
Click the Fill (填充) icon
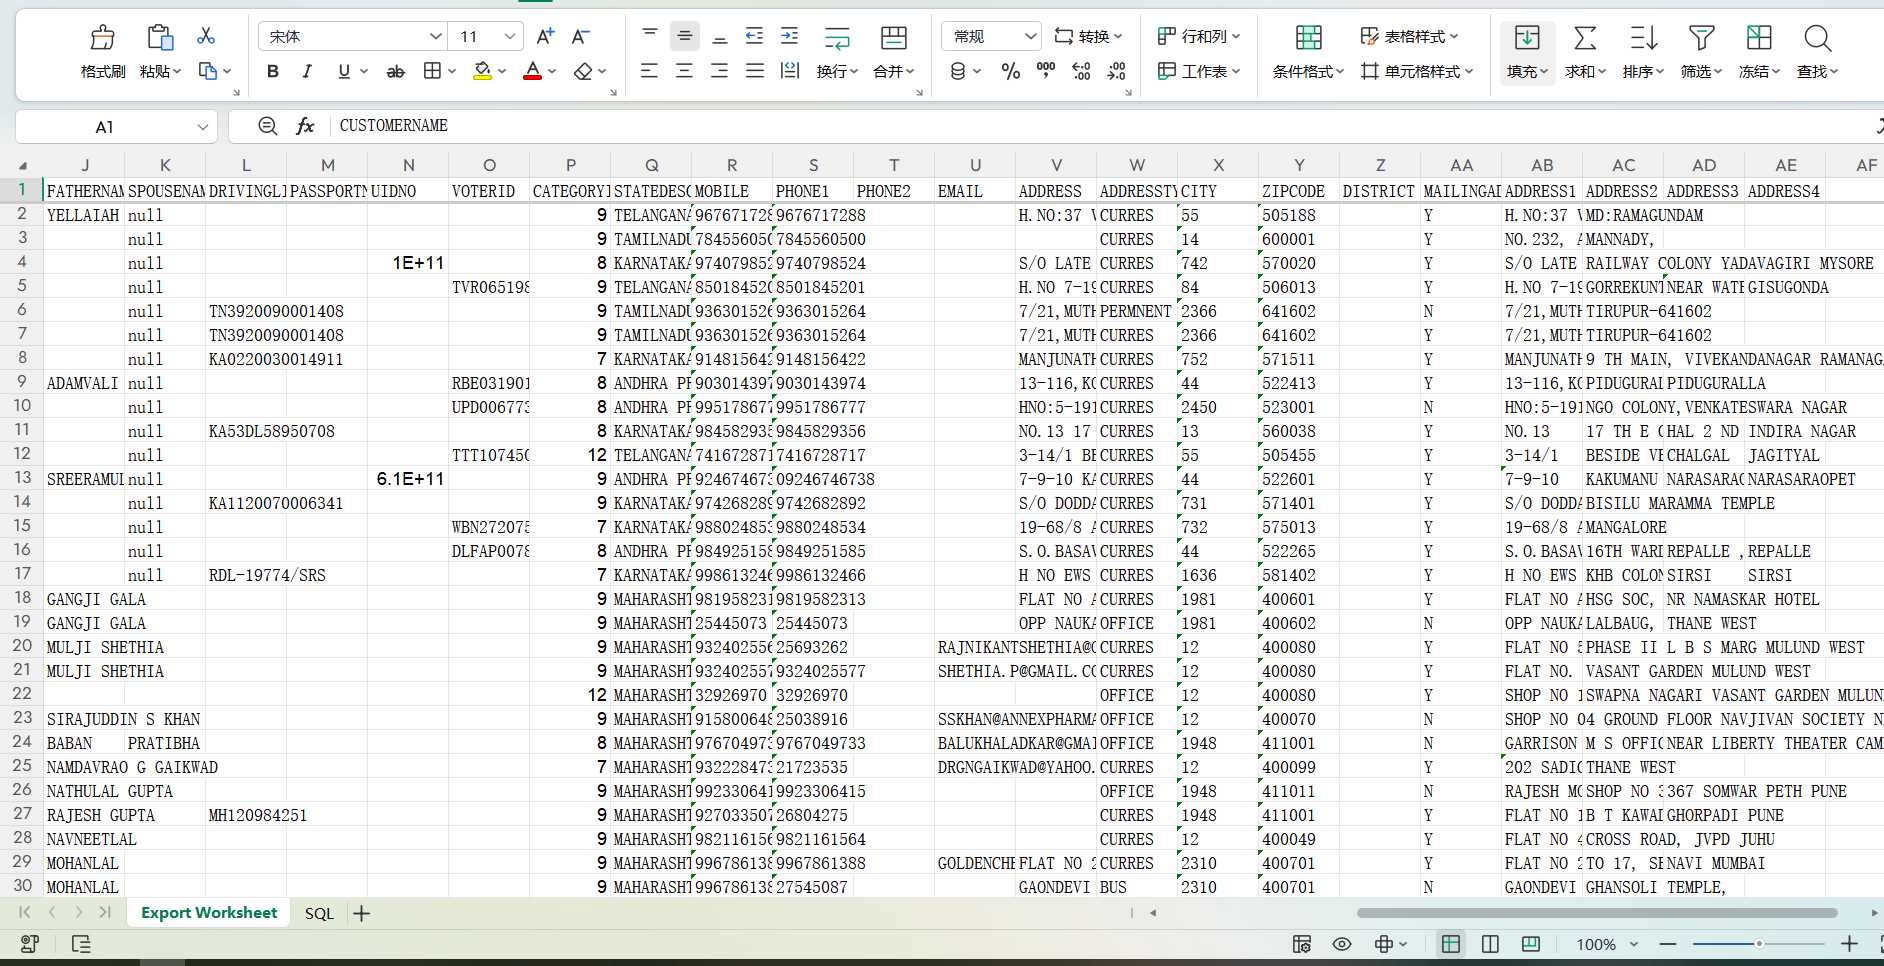coord(1527,38)
